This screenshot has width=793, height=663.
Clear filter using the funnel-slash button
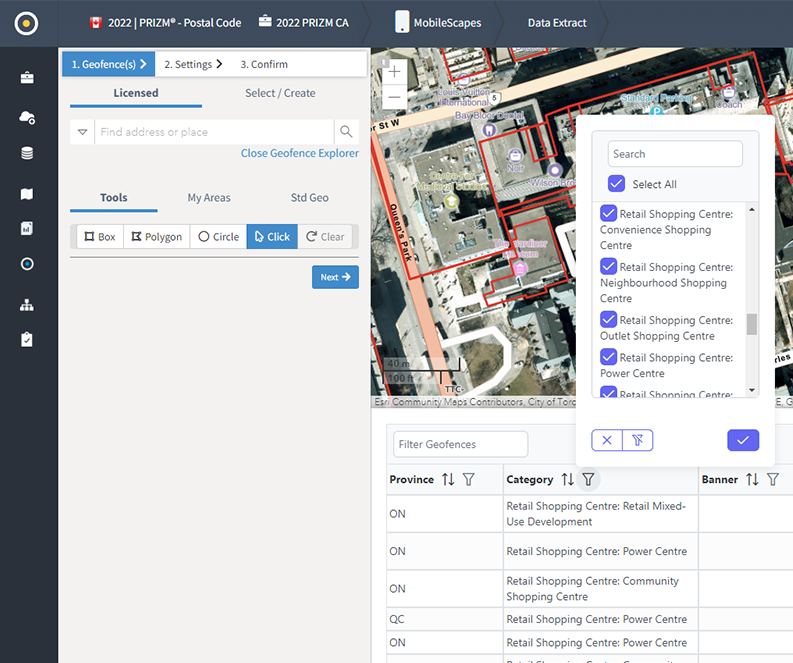coord(637,440)
